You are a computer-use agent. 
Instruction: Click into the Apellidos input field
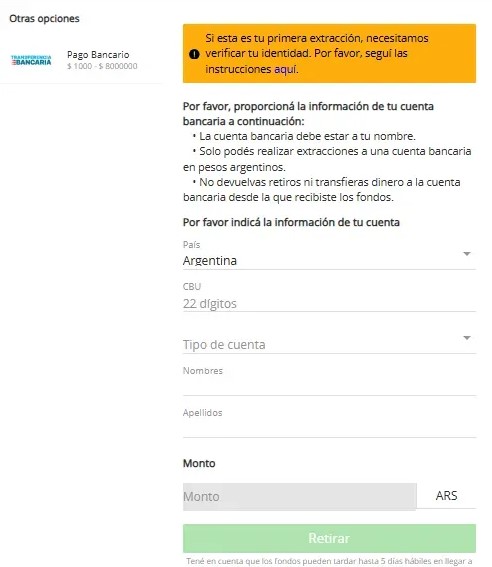329,428
